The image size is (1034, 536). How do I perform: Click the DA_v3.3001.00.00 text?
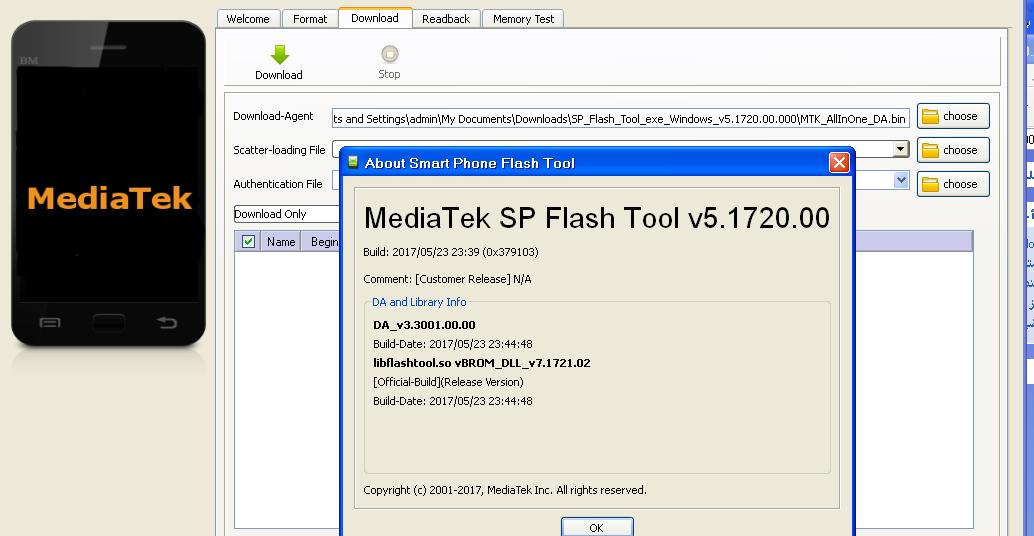pos(424,325)
